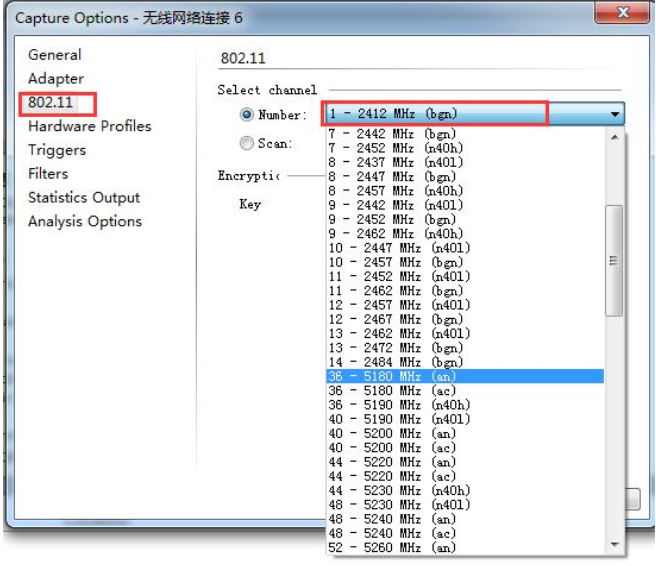
Task: Select the 802.11 category in sidebar
Action: [50, 102]
